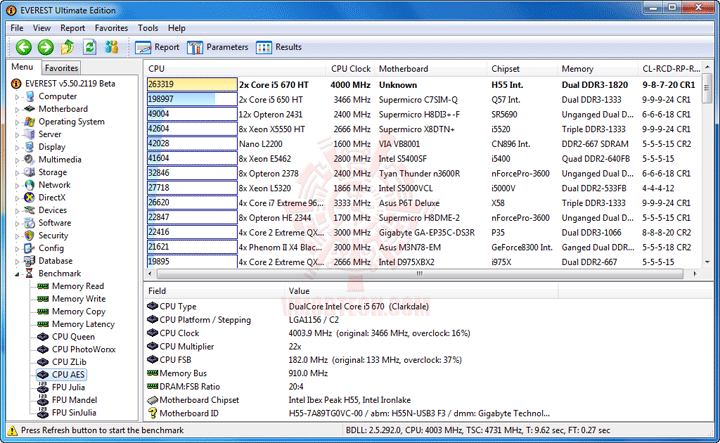Open the Tools menu

[x=148, y=28]
